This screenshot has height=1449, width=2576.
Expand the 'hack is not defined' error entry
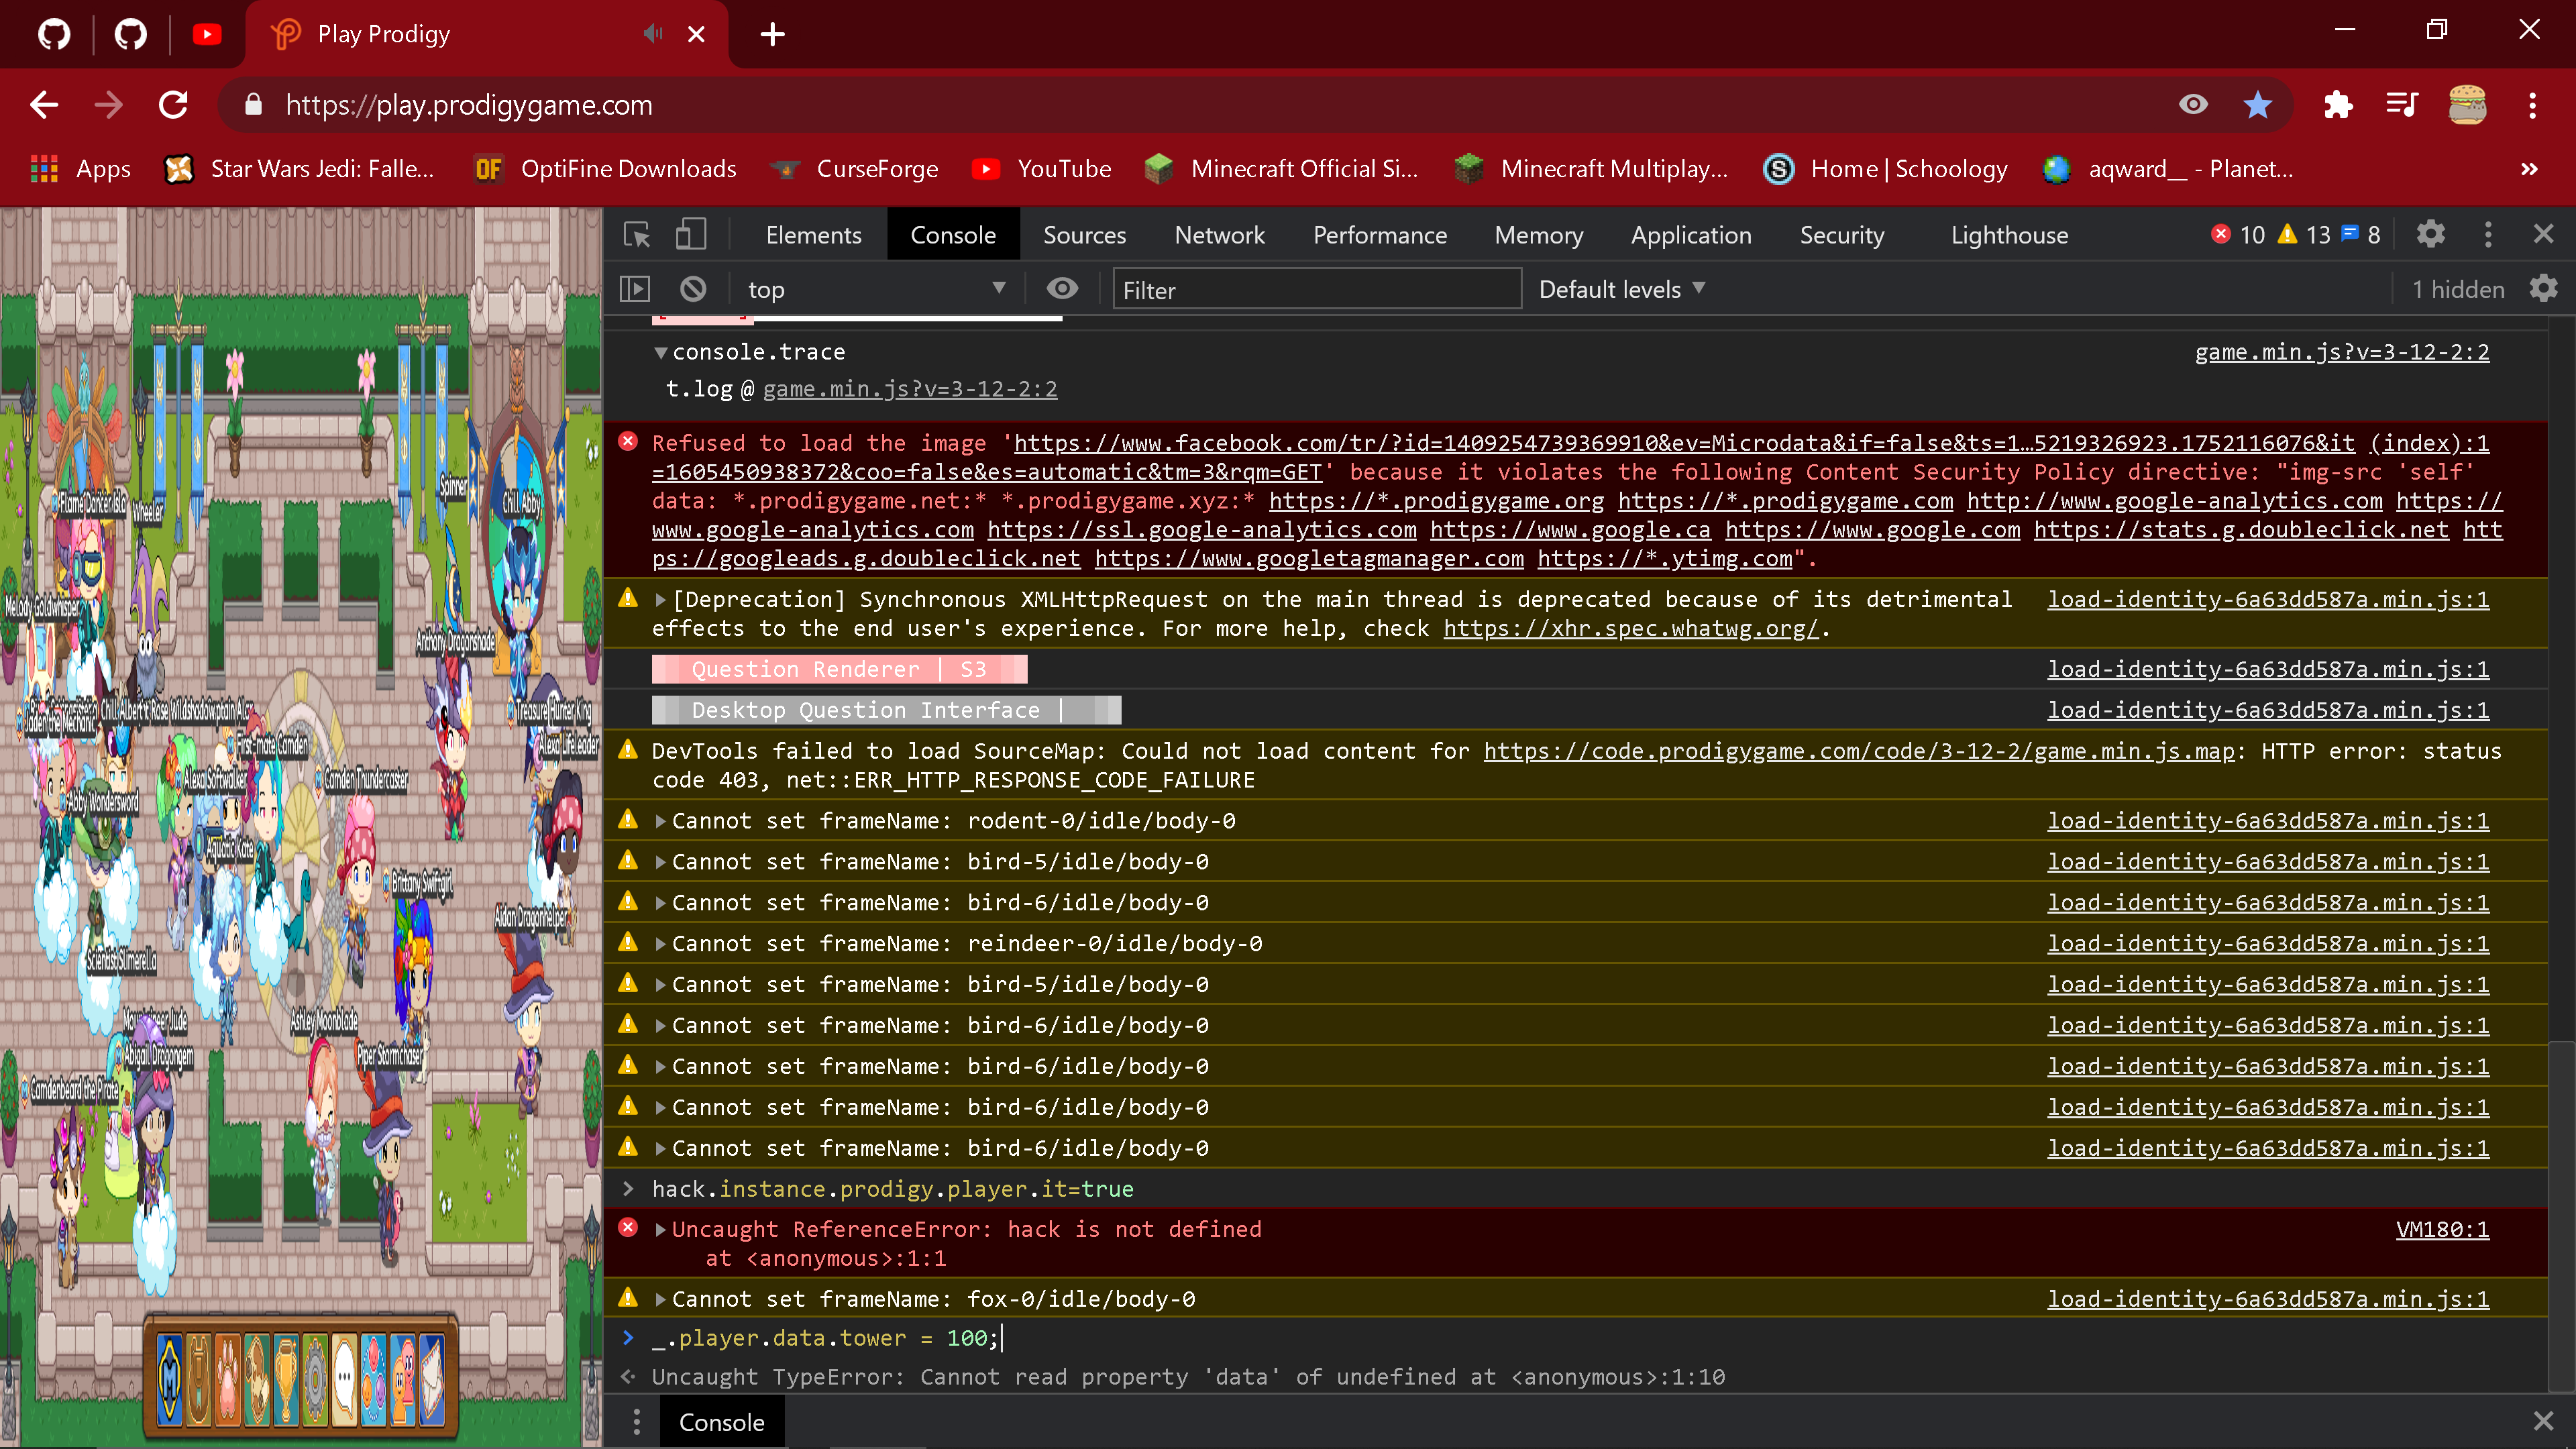coord(661,1229)
